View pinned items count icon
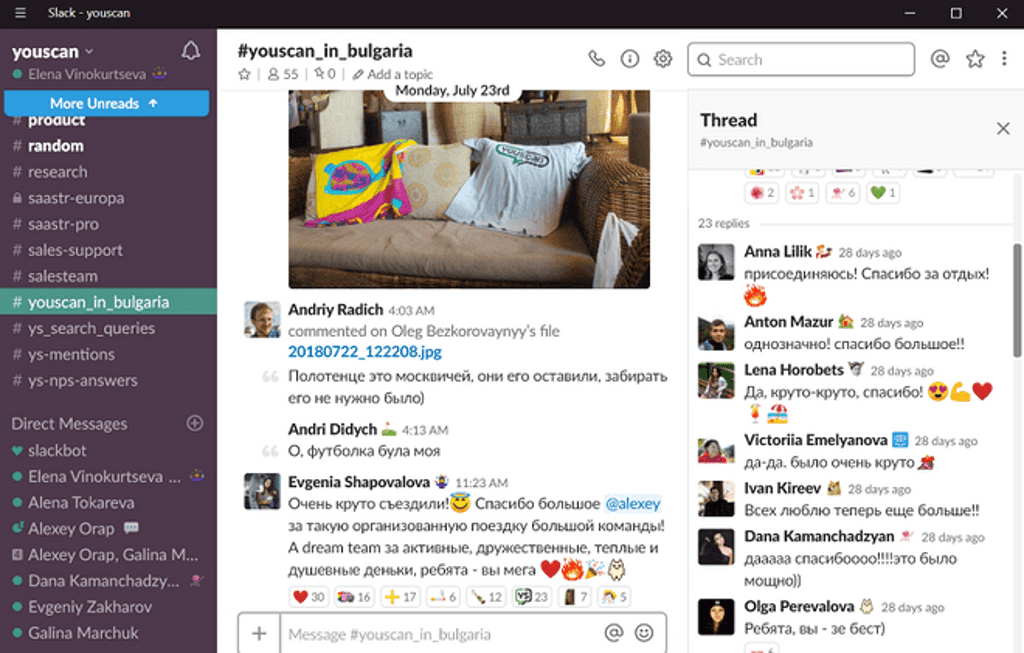Image resolution: width=1024 pixels, height=653 pixels. tap(325, 74)
